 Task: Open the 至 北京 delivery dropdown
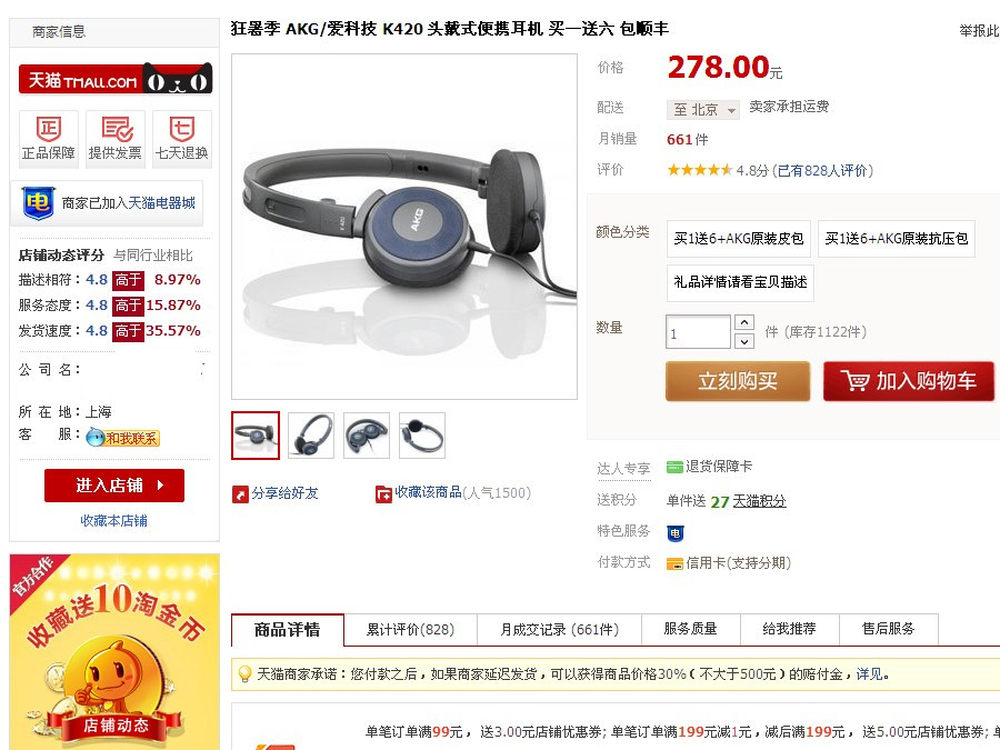703,110
